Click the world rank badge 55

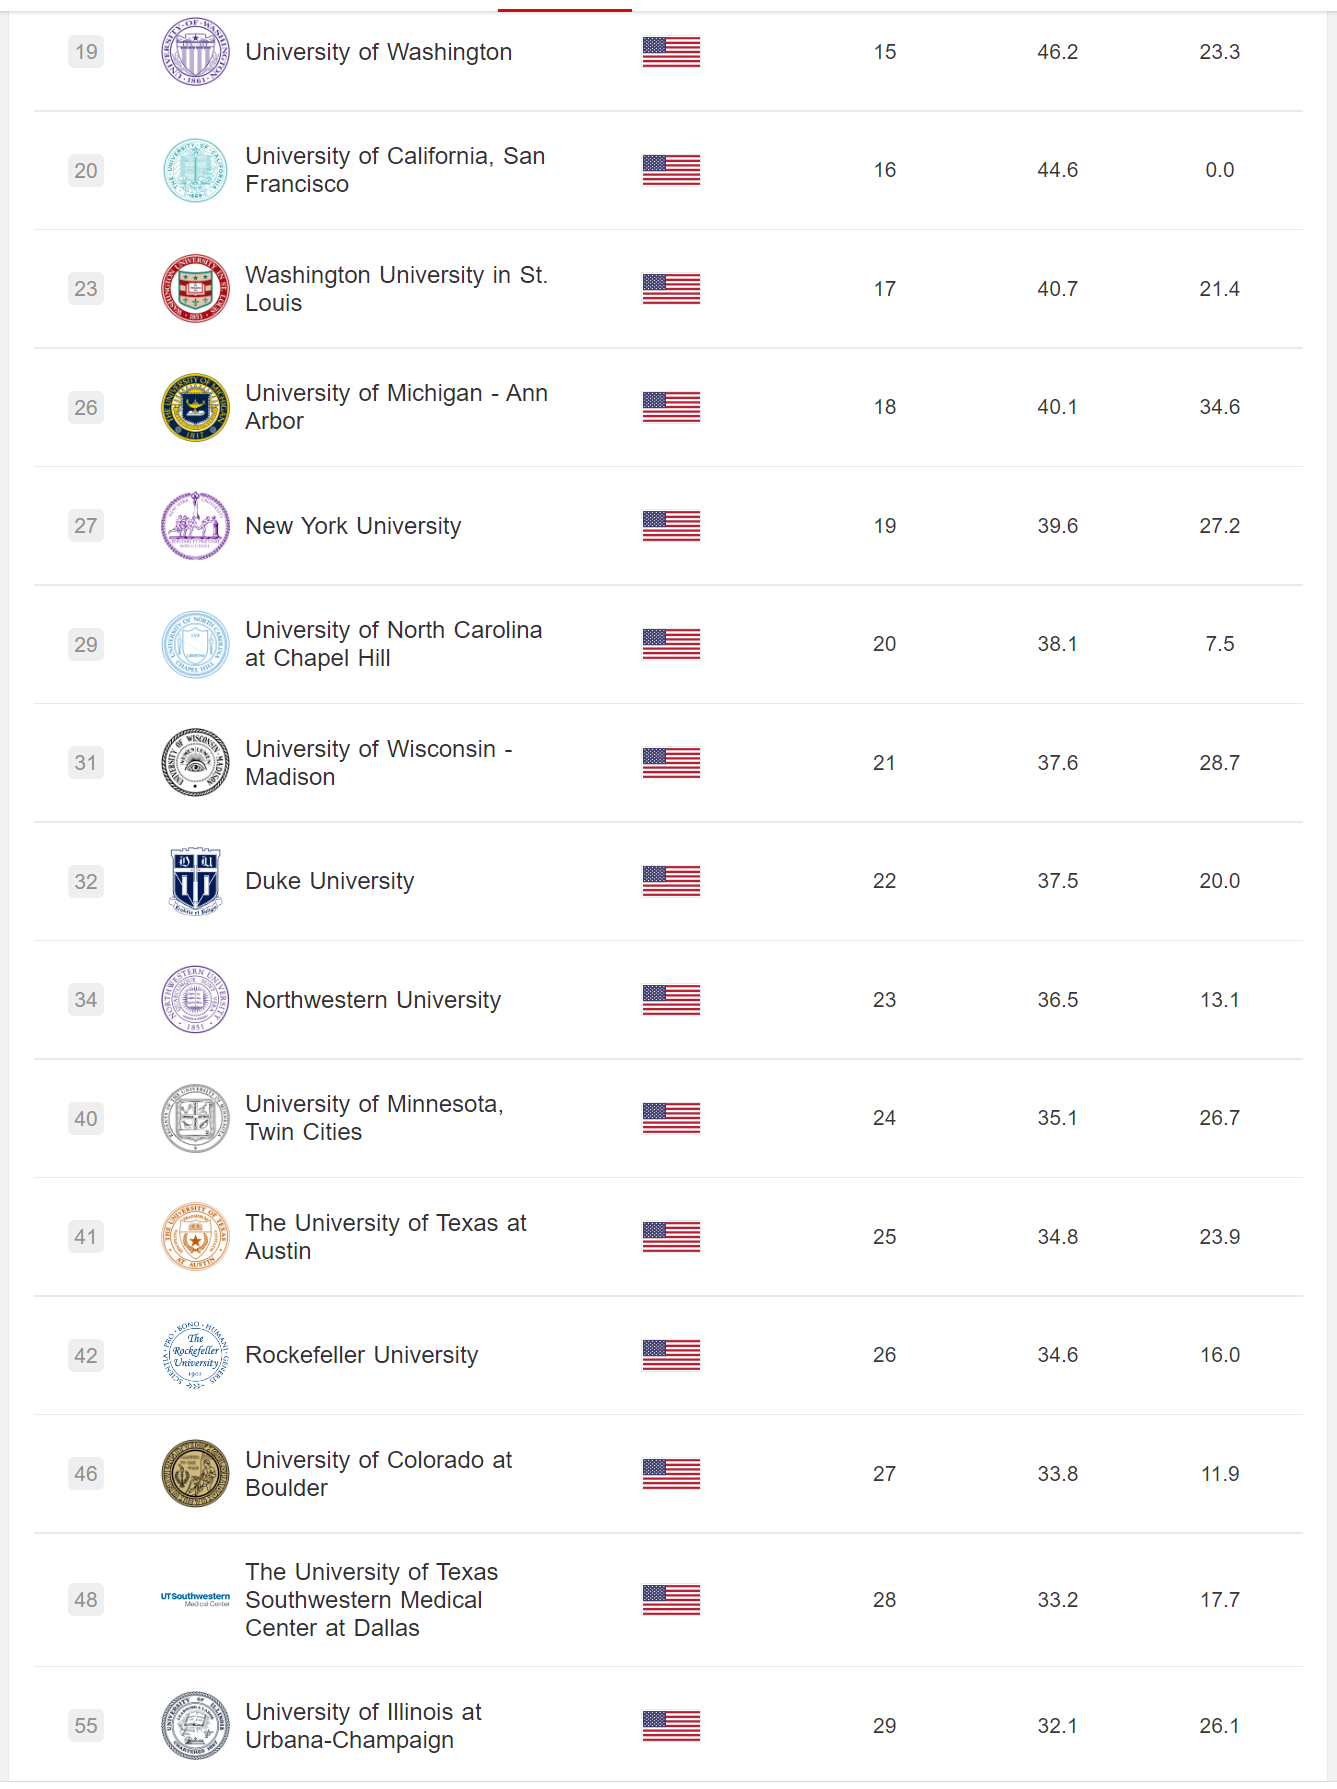pos(86,1726)
